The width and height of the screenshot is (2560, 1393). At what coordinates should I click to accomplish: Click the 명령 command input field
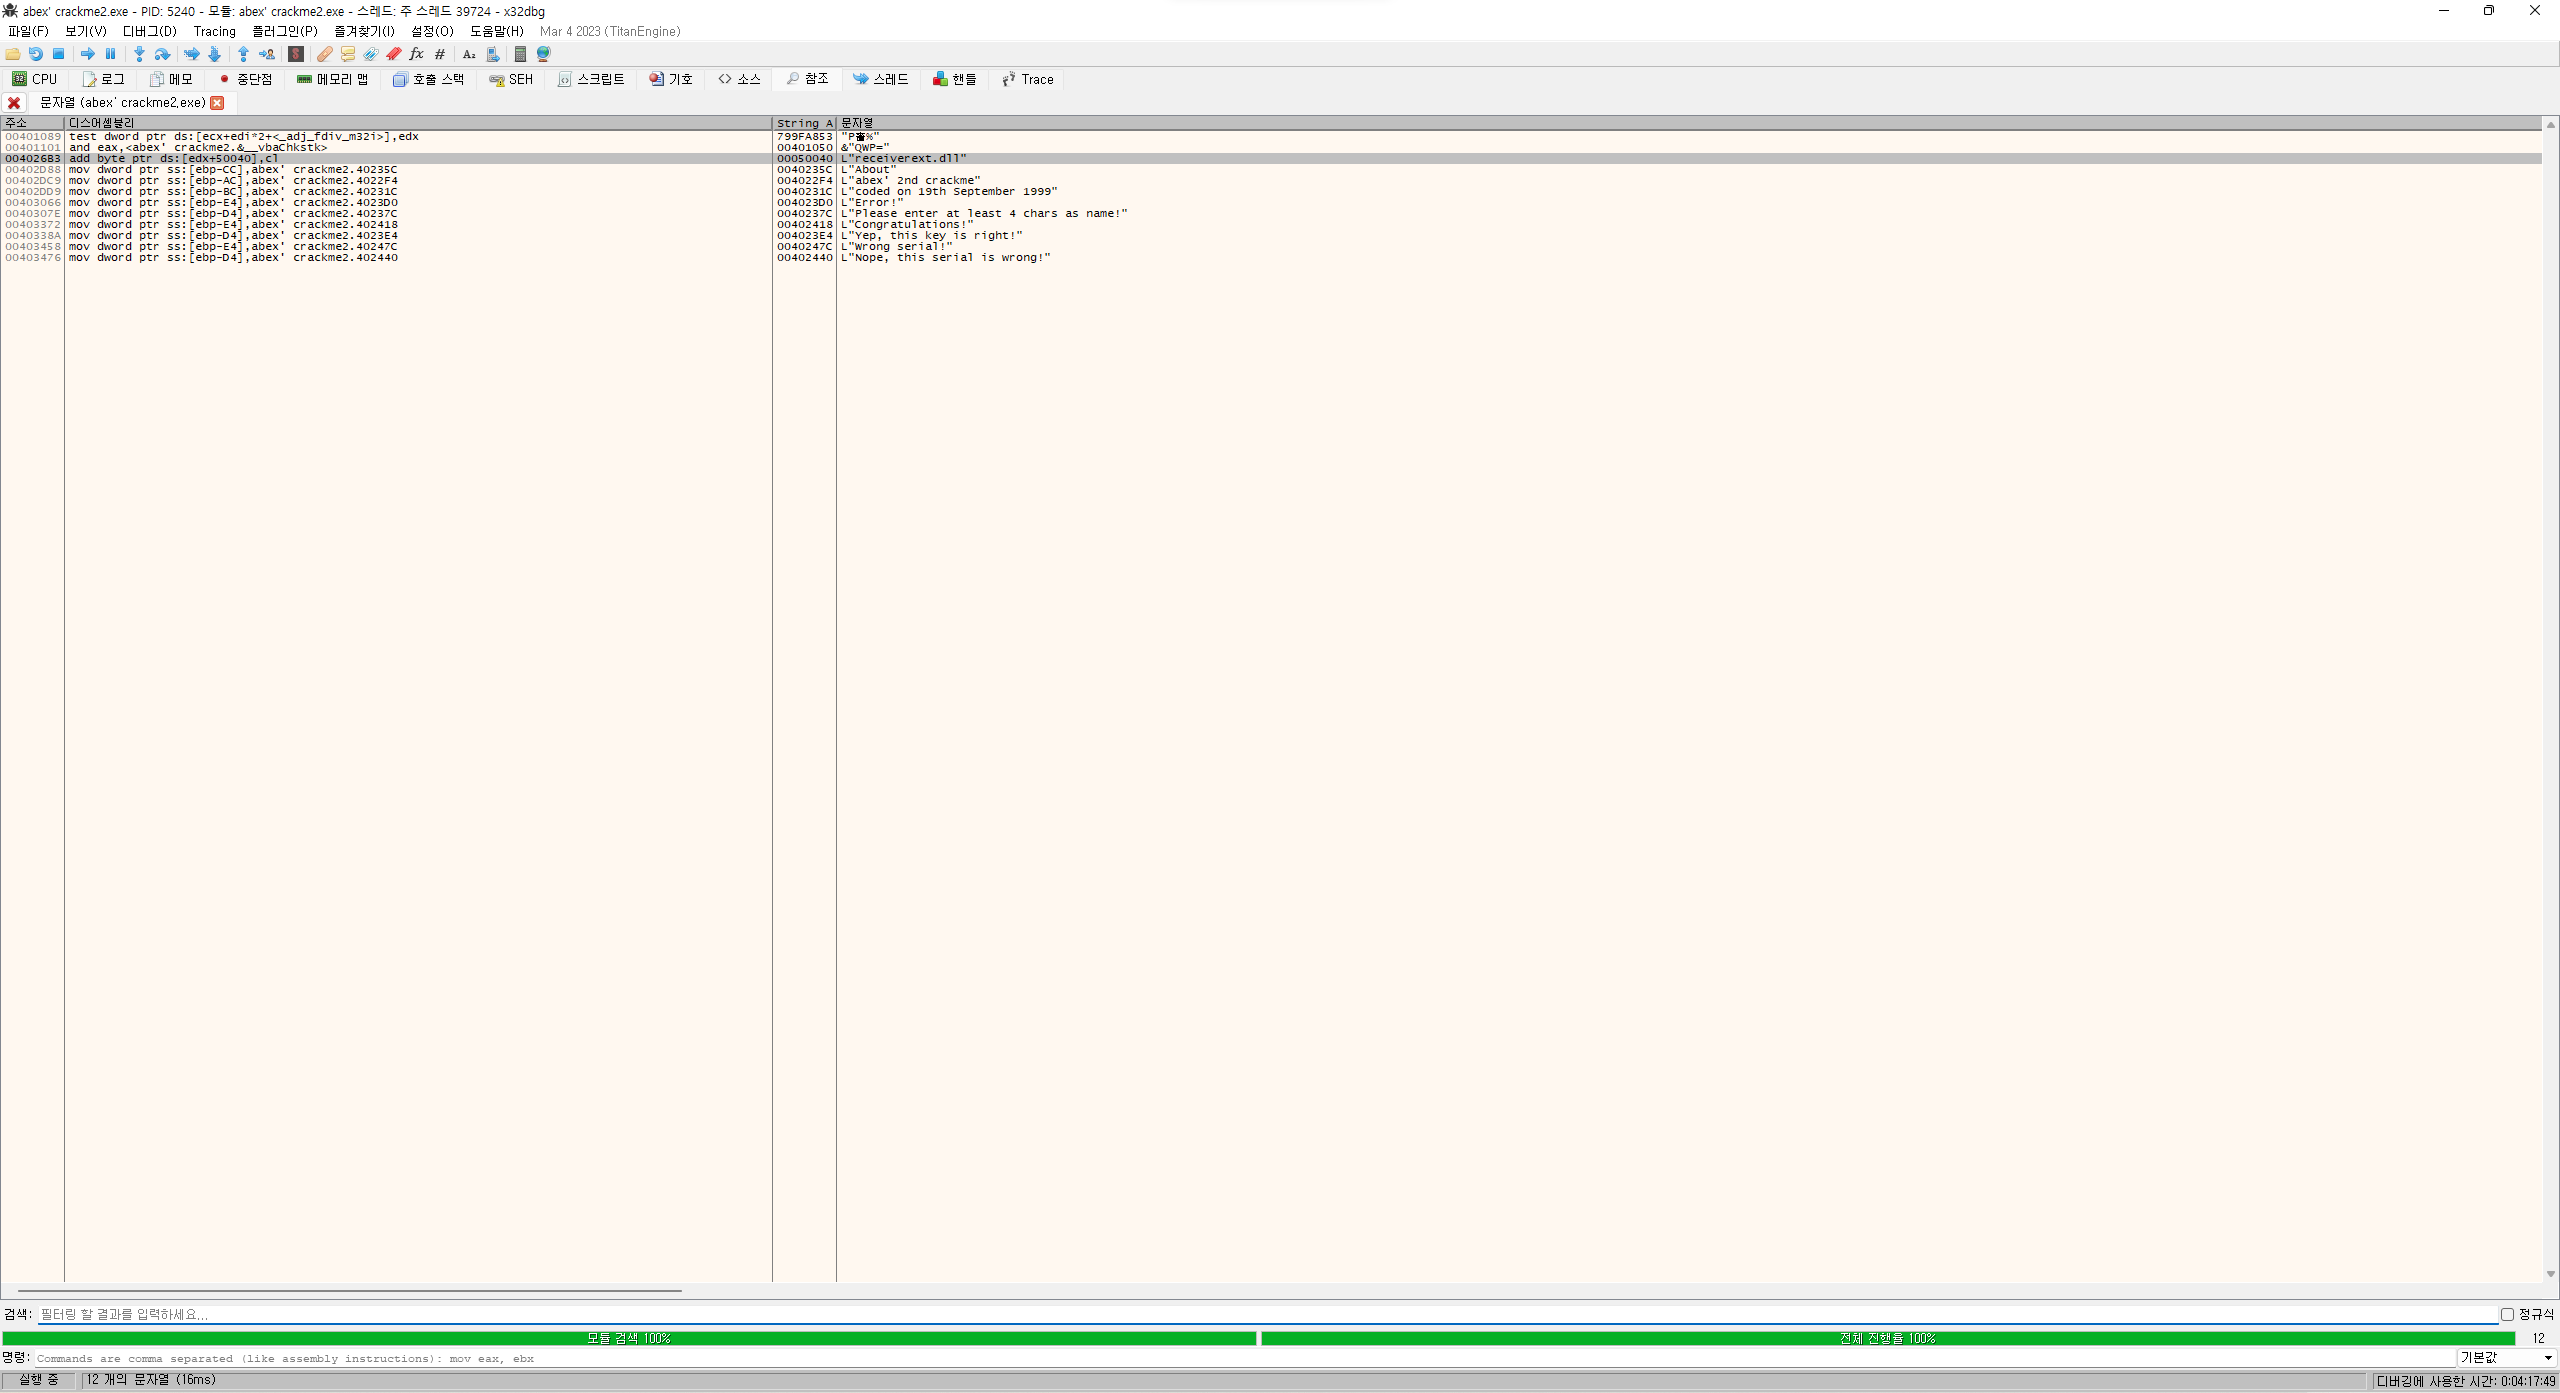(1245, 1358)
